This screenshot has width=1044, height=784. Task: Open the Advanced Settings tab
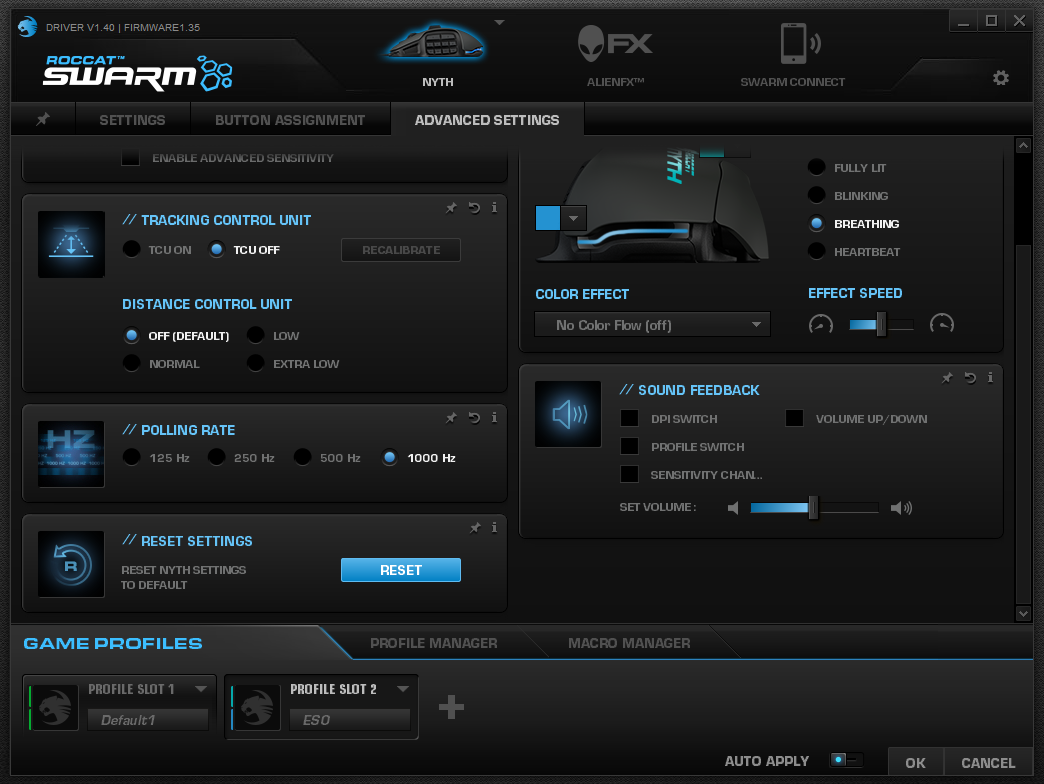(487, 120)
